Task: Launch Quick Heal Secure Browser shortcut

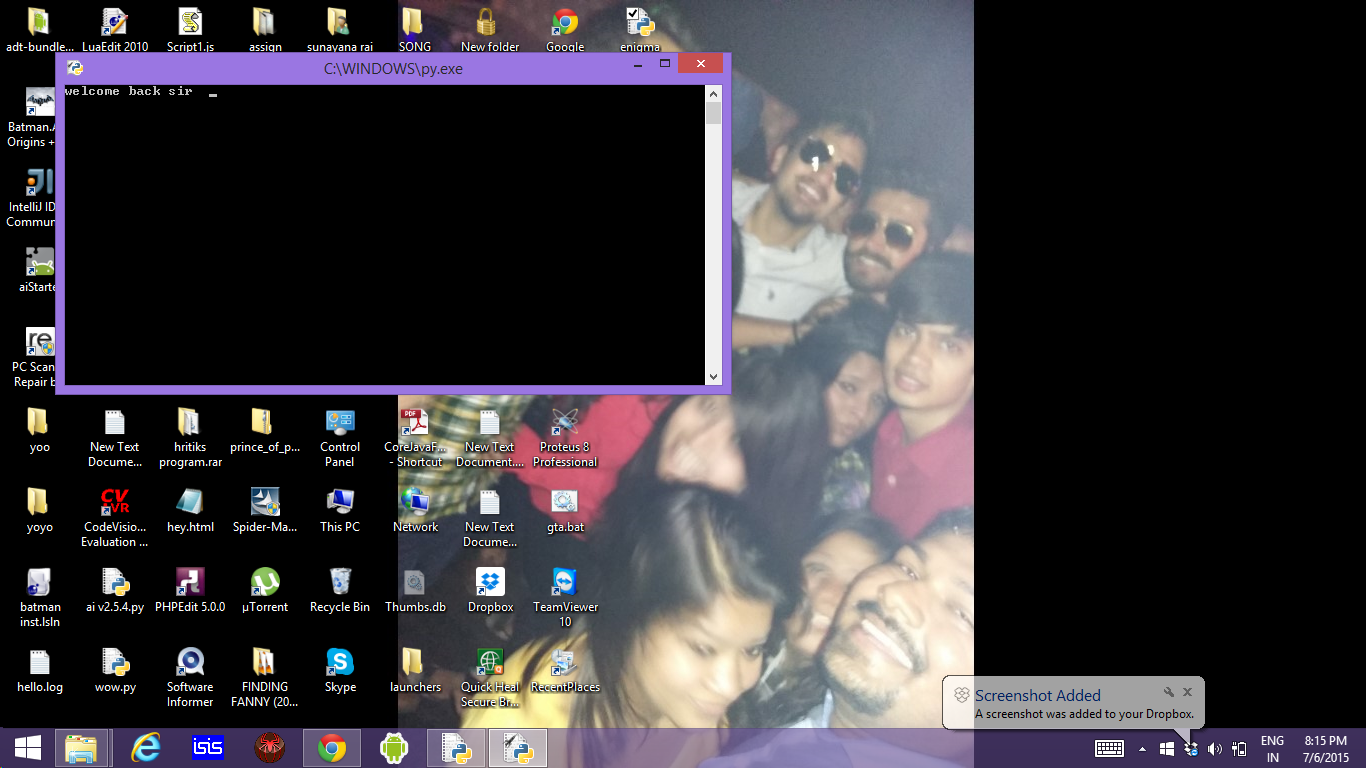Action: 490,677
